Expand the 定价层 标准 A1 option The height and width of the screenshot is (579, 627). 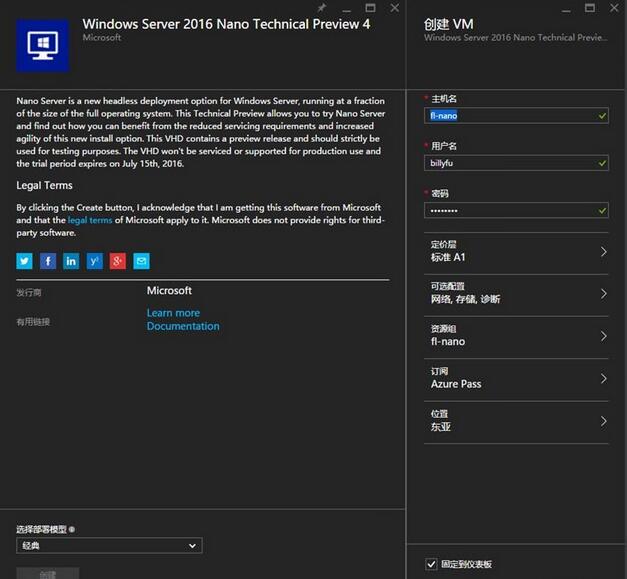(516, 252)
